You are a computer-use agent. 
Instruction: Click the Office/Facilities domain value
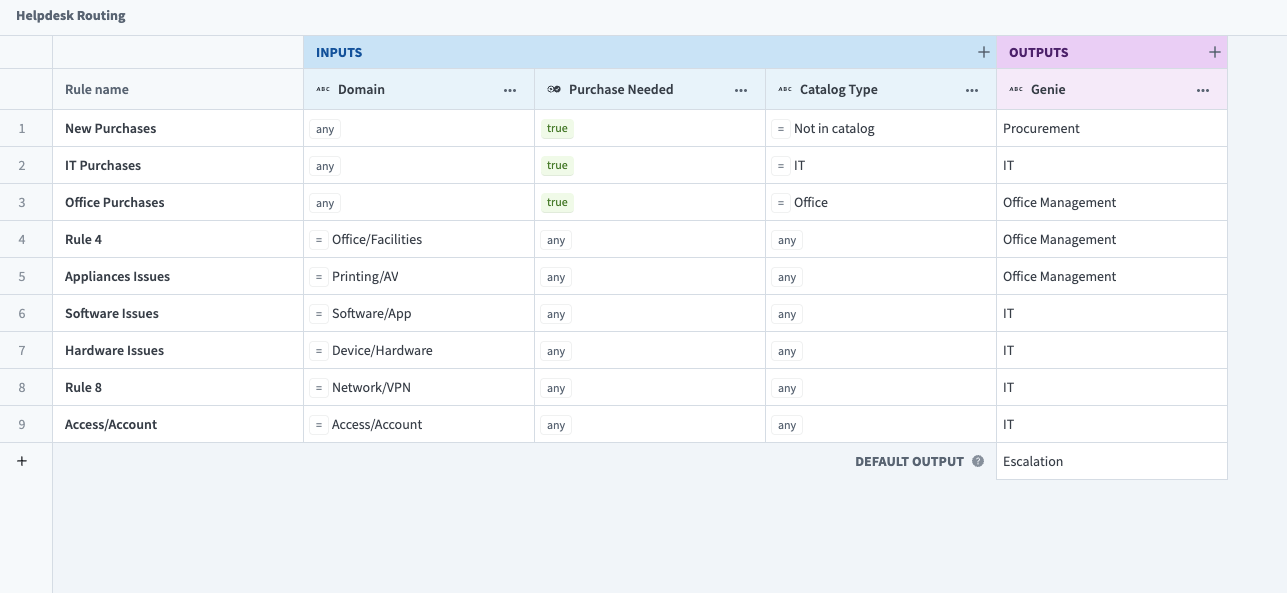click(377, 240)
